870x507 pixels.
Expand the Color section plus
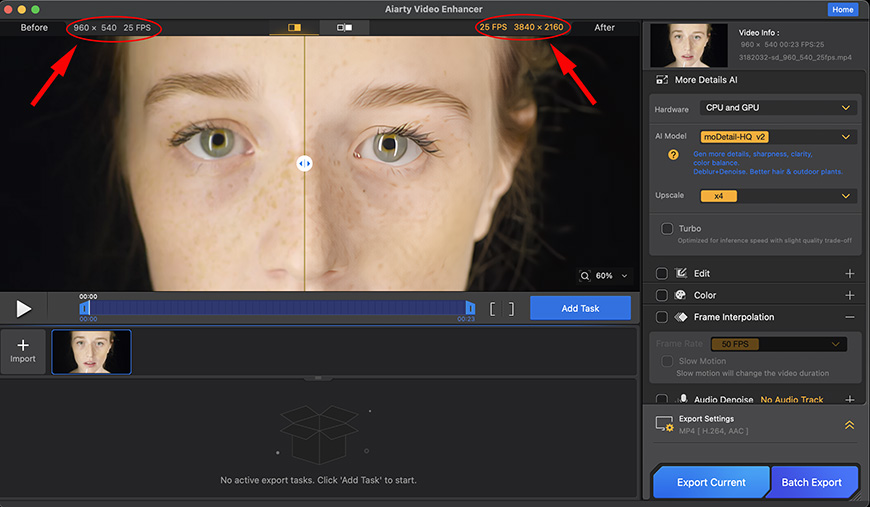tap(849, 295)
